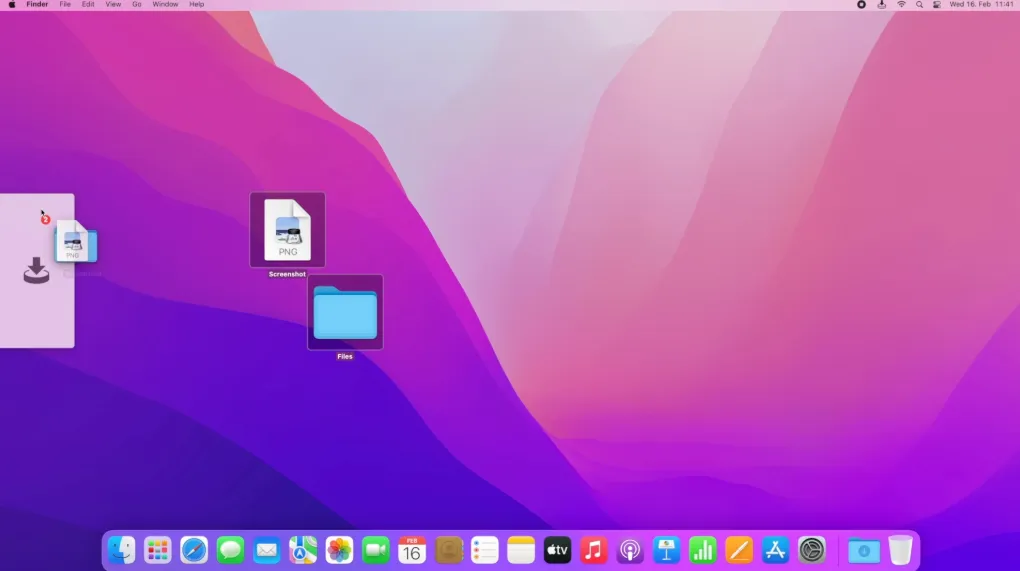Open the View menu

point(113,5)
